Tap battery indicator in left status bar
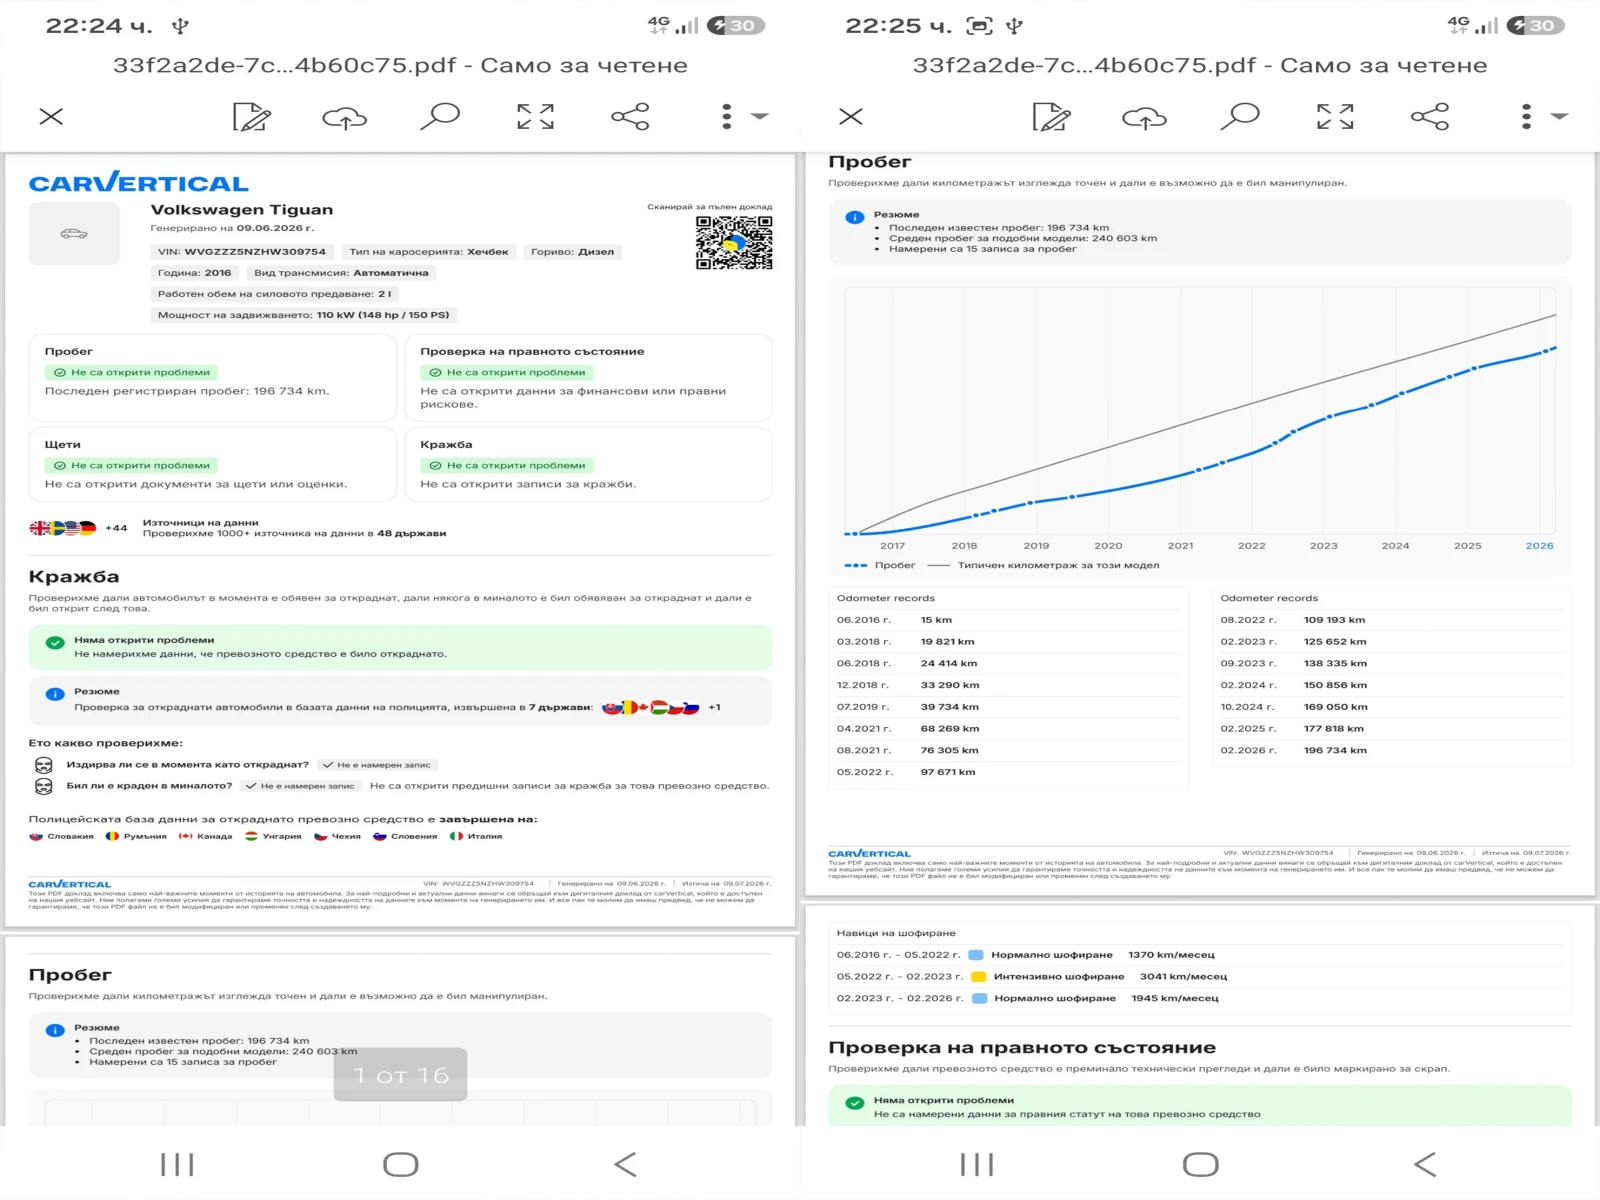 pos(736,26)
